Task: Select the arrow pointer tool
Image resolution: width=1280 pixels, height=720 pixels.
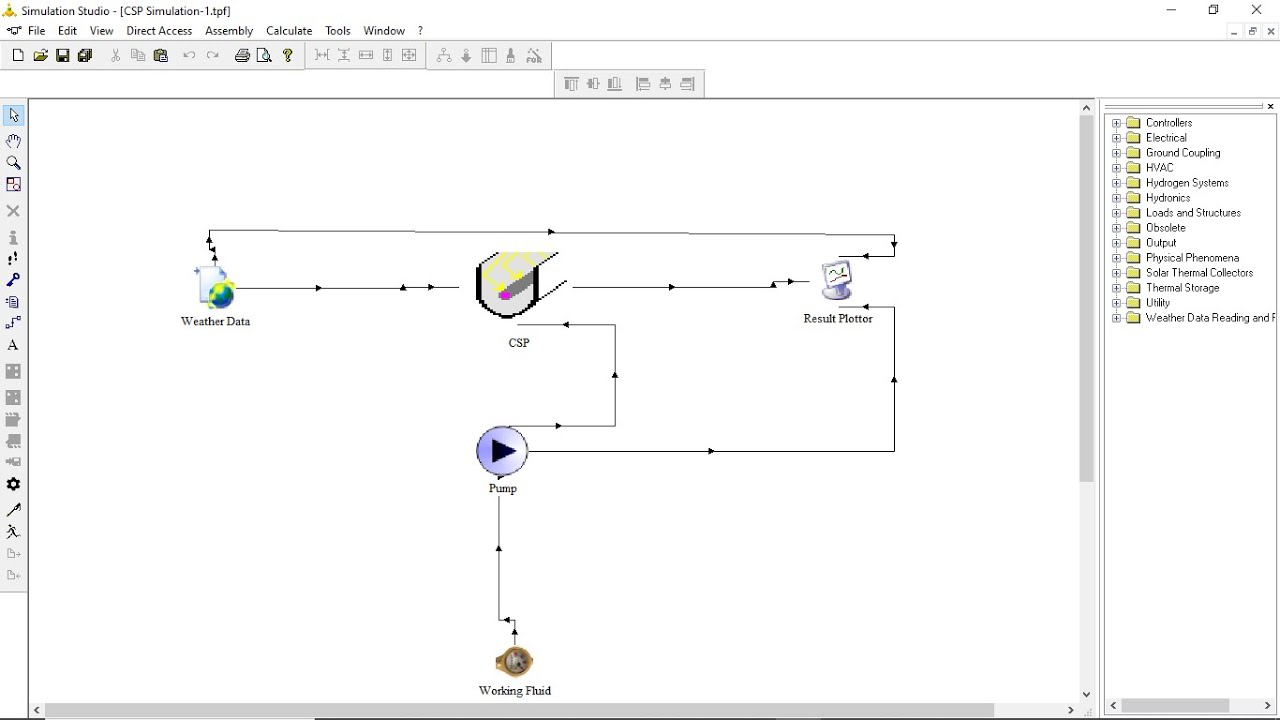Action: click(x=13, y=116)
